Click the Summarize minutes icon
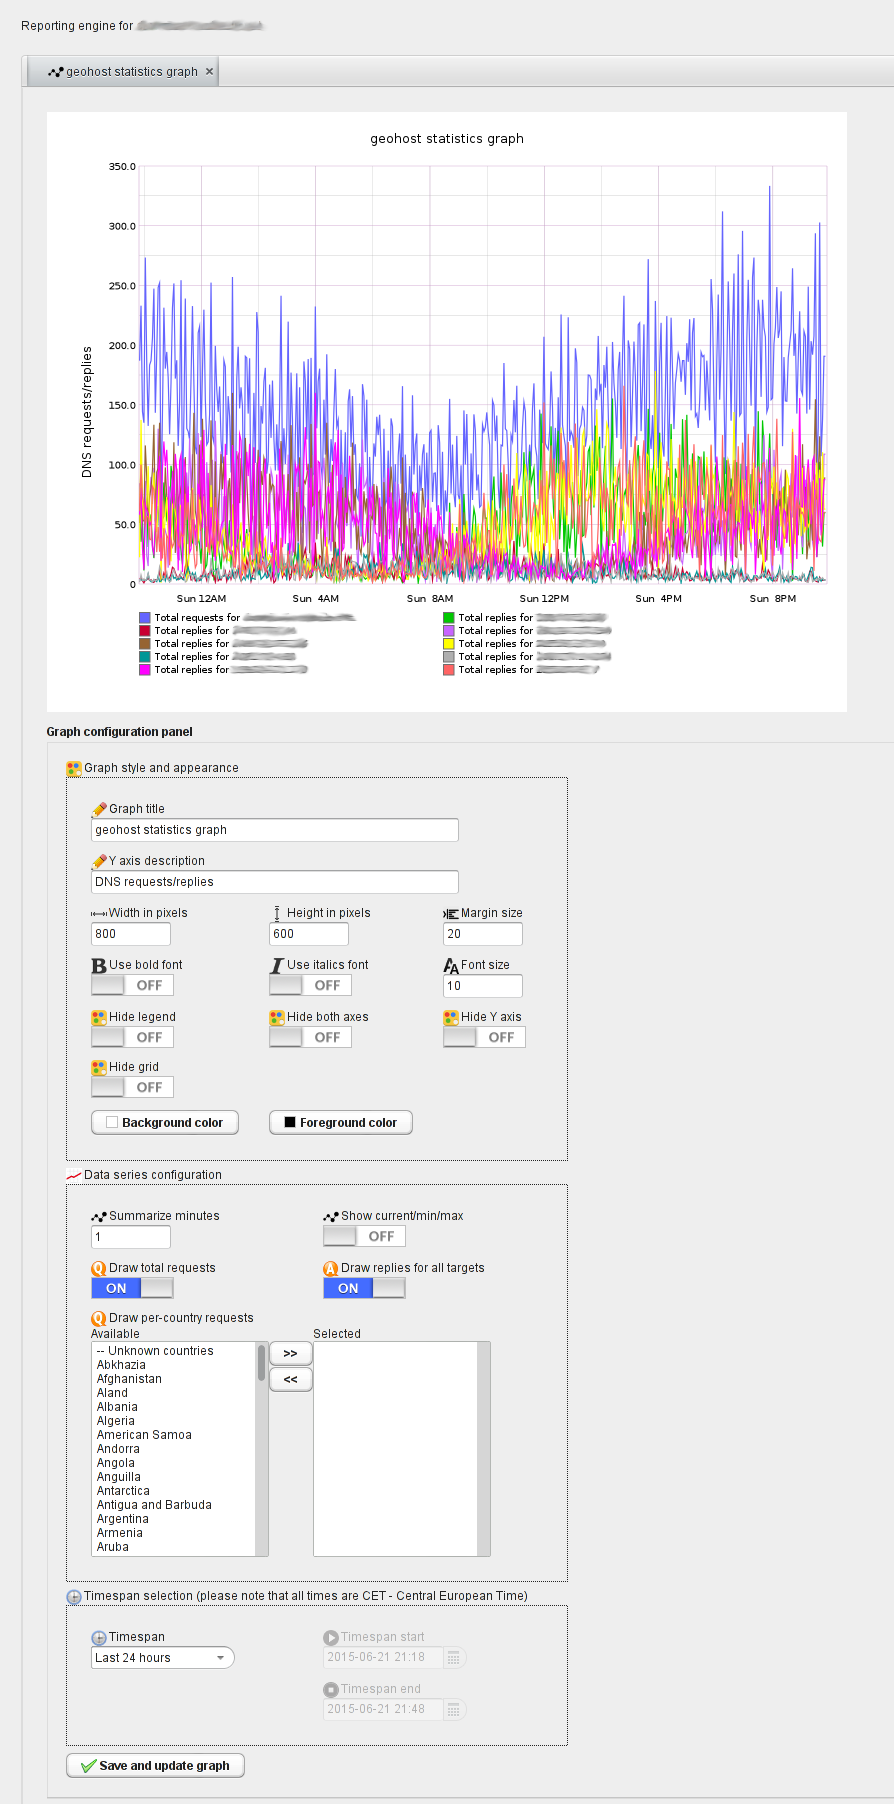The height and width of the screenshot is (1804, 894). click(99, 1217)
